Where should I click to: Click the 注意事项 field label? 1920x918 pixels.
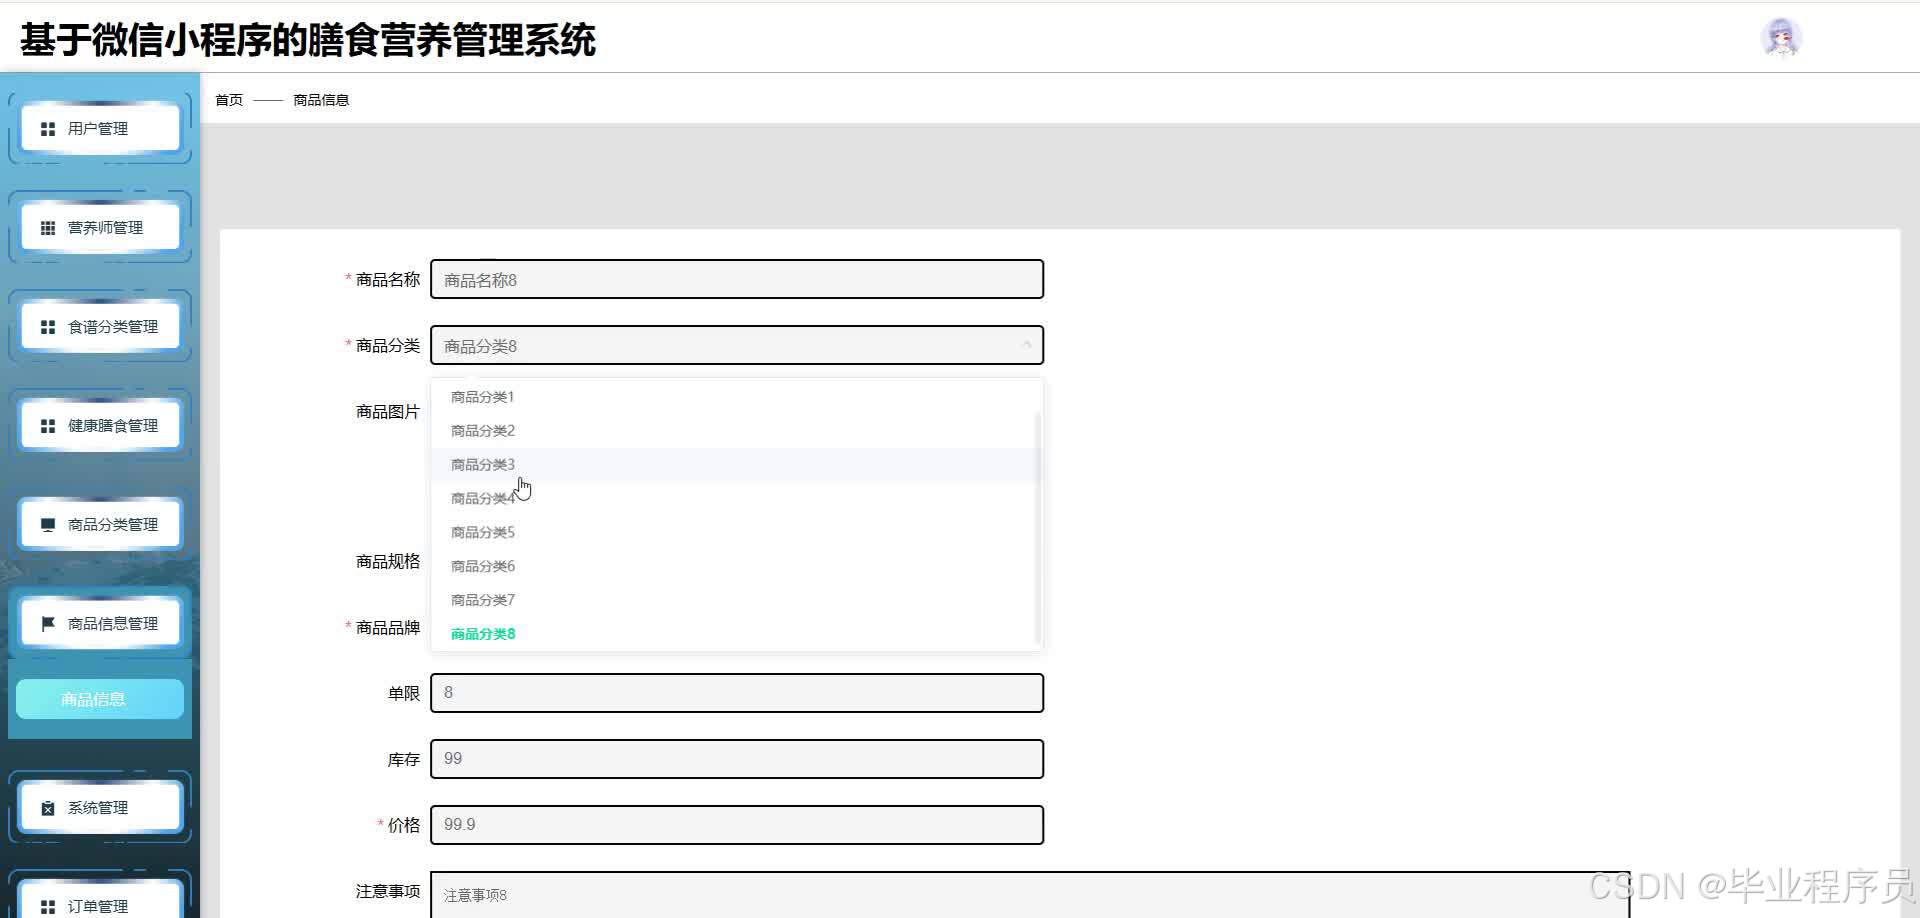point(388,892)
